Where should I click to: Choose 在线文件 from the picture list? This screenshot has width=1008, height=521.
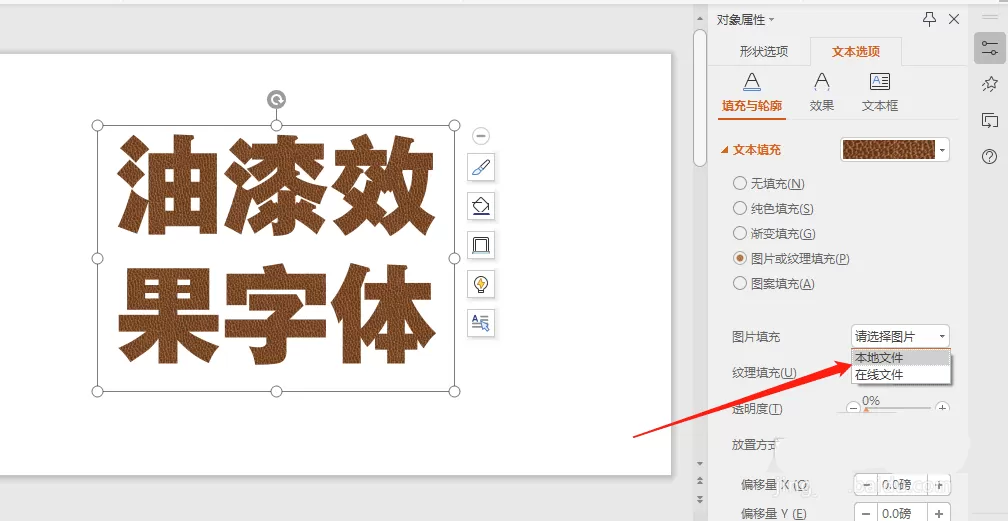(x=901, y=374)
